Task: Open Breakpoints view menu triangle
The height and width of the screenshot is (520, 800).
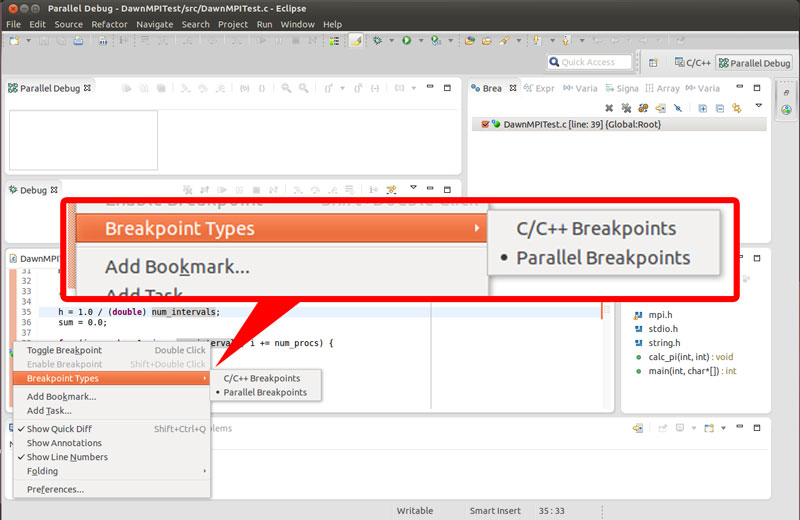Action: pos(759,106)
